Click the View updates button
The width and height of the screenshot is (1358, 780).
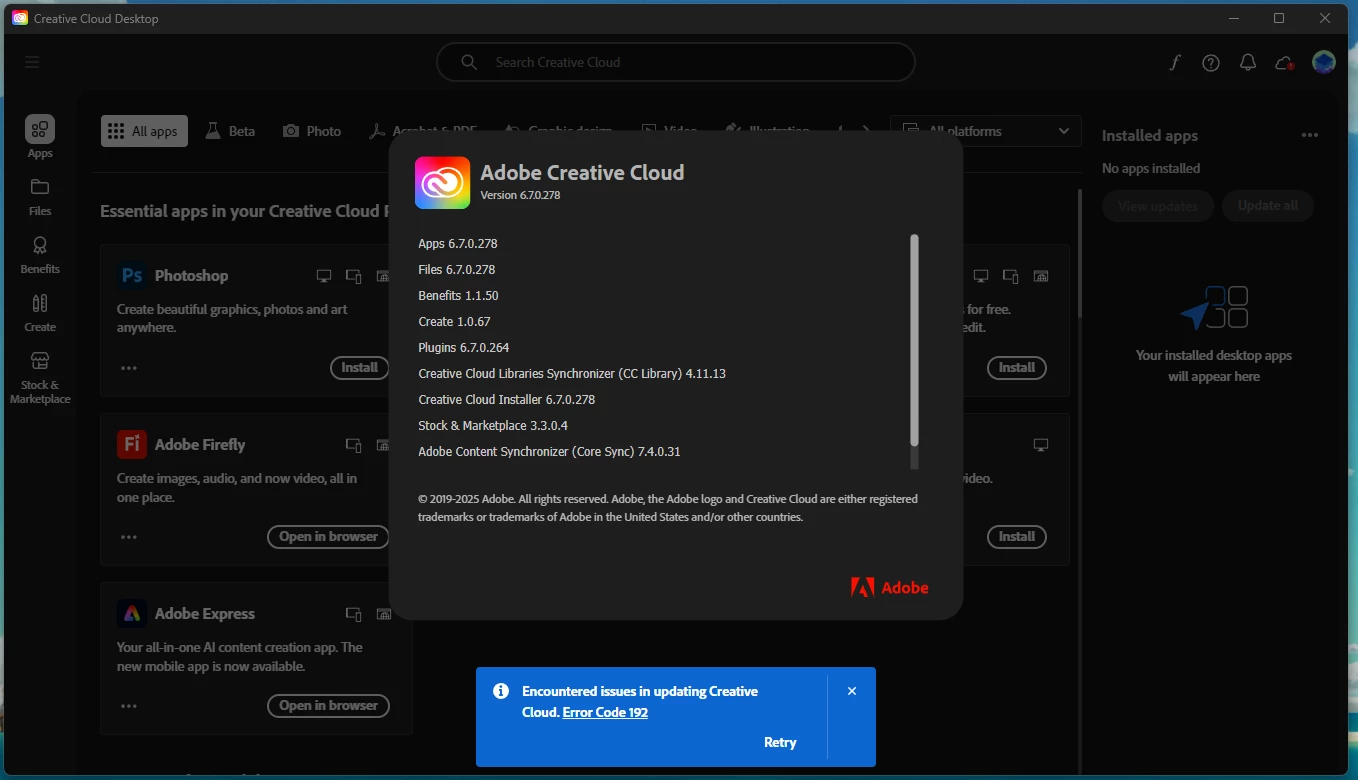pyautogui.click(x=1158, y=206)
